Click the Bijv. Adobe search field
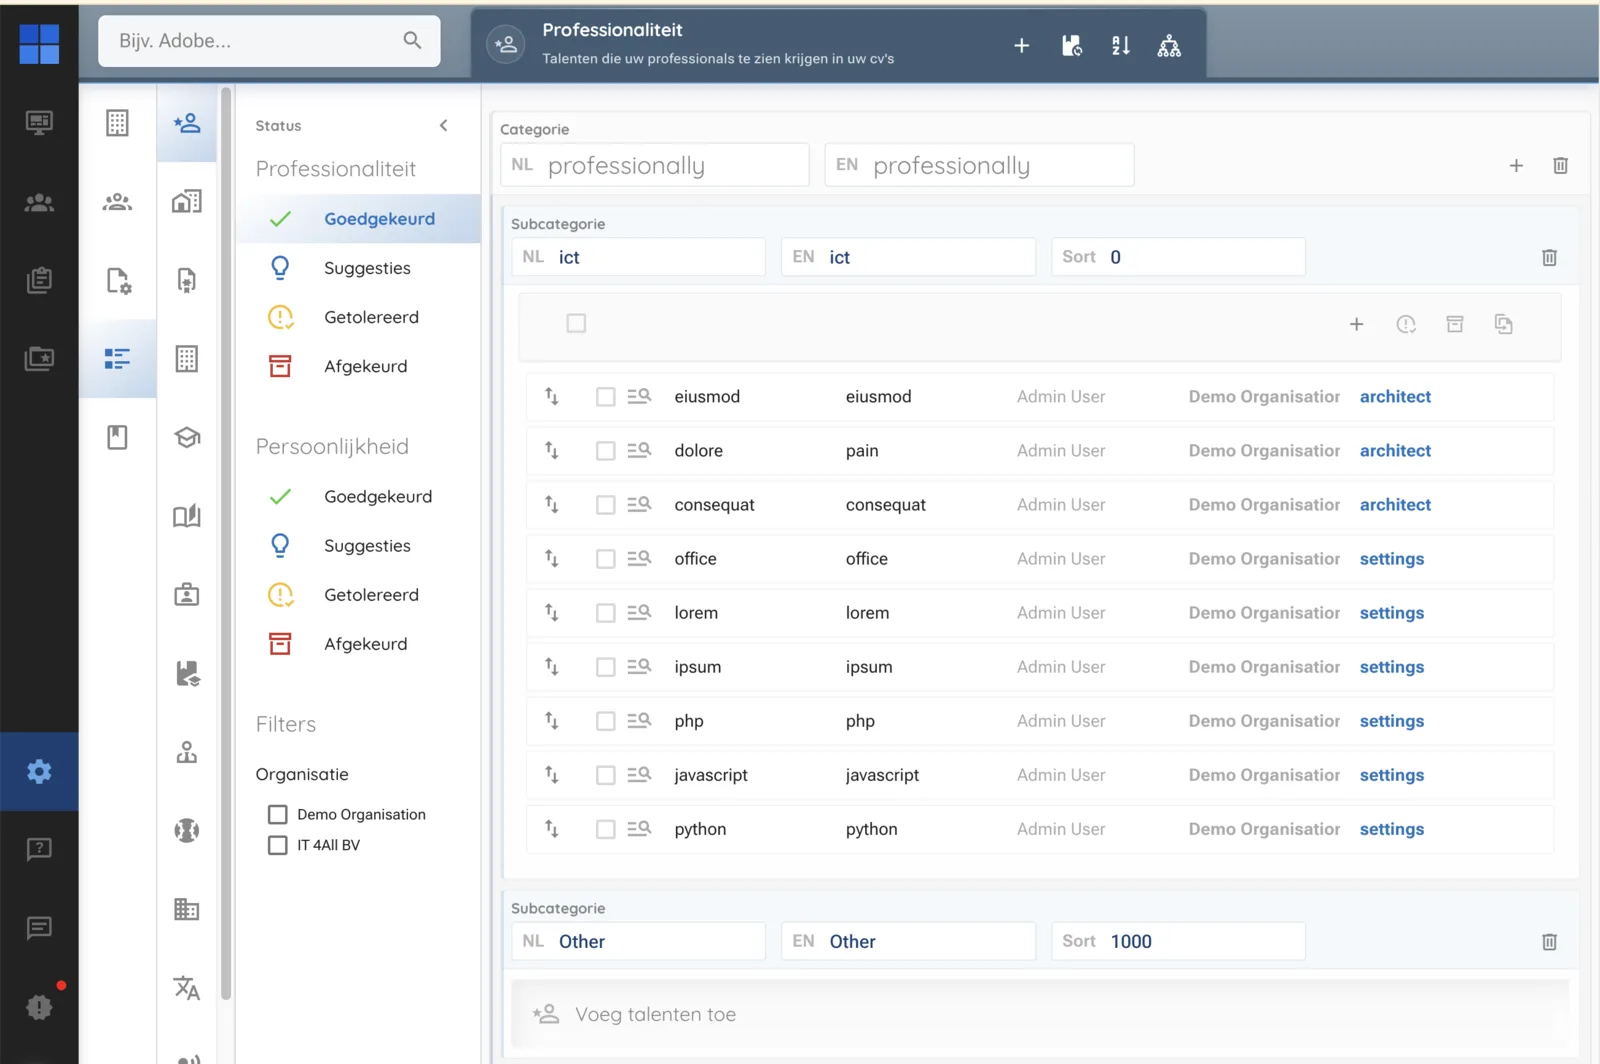This screenshot has width=1600, height=1064. click(x=269, y=41)
